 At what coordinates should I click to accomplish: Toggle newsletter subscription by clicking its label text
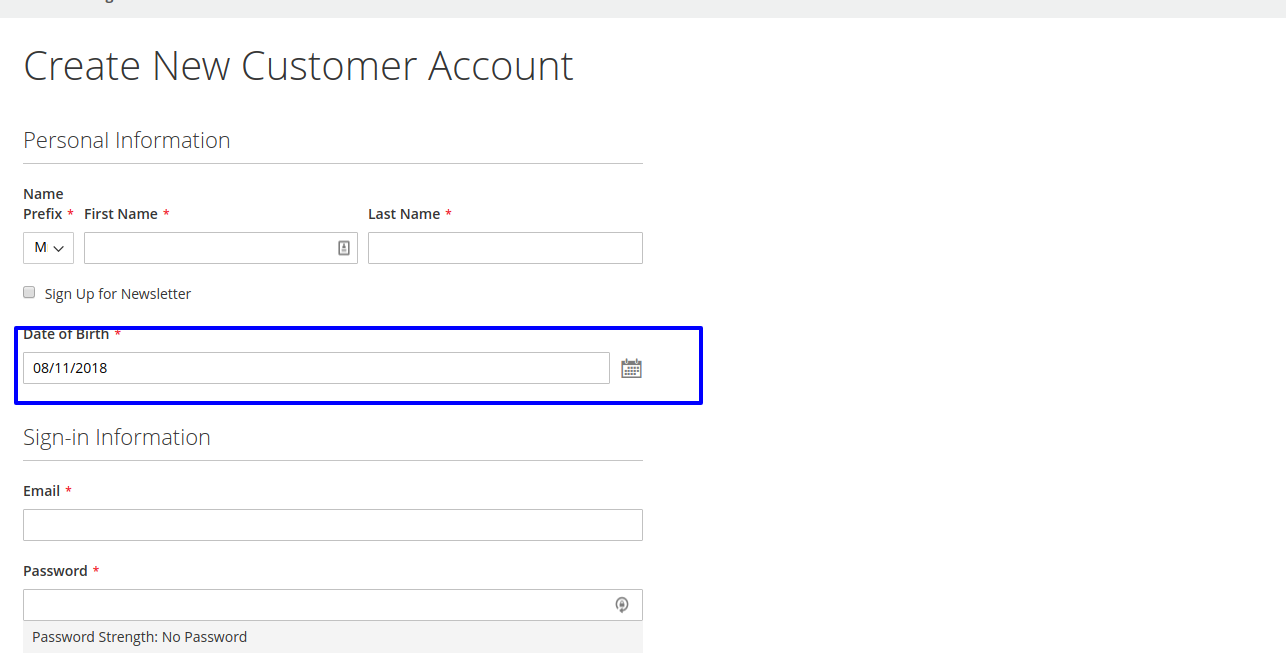(x=118, y=293)
